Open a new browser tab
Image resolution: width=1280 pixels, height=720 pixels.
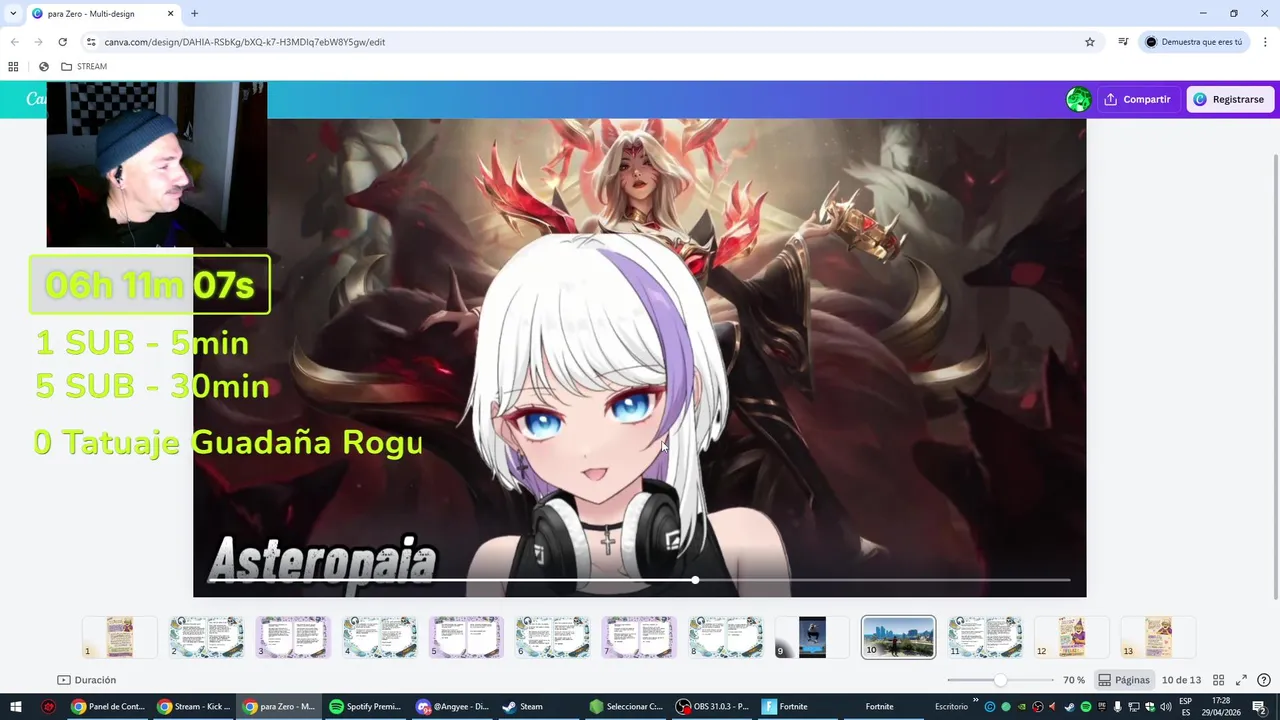[194, 13]
